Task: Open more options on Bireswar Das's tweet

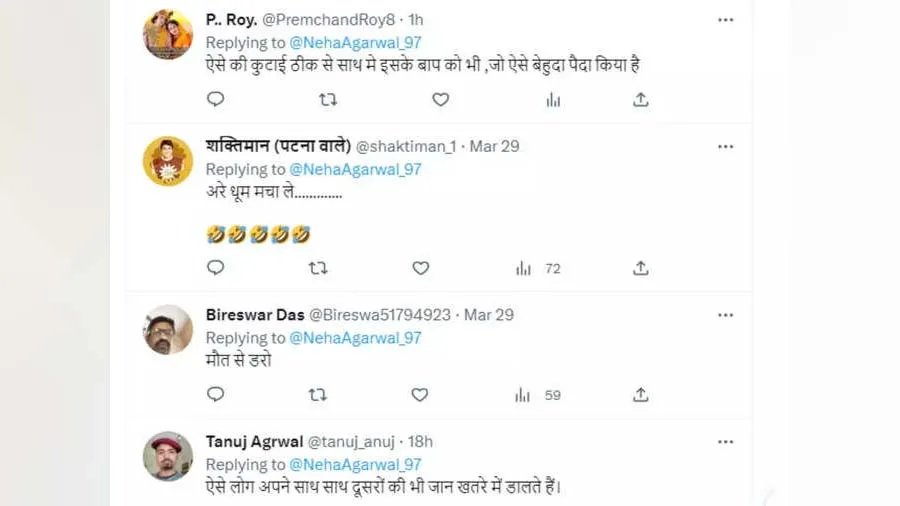Action: (x=725, y=315)
